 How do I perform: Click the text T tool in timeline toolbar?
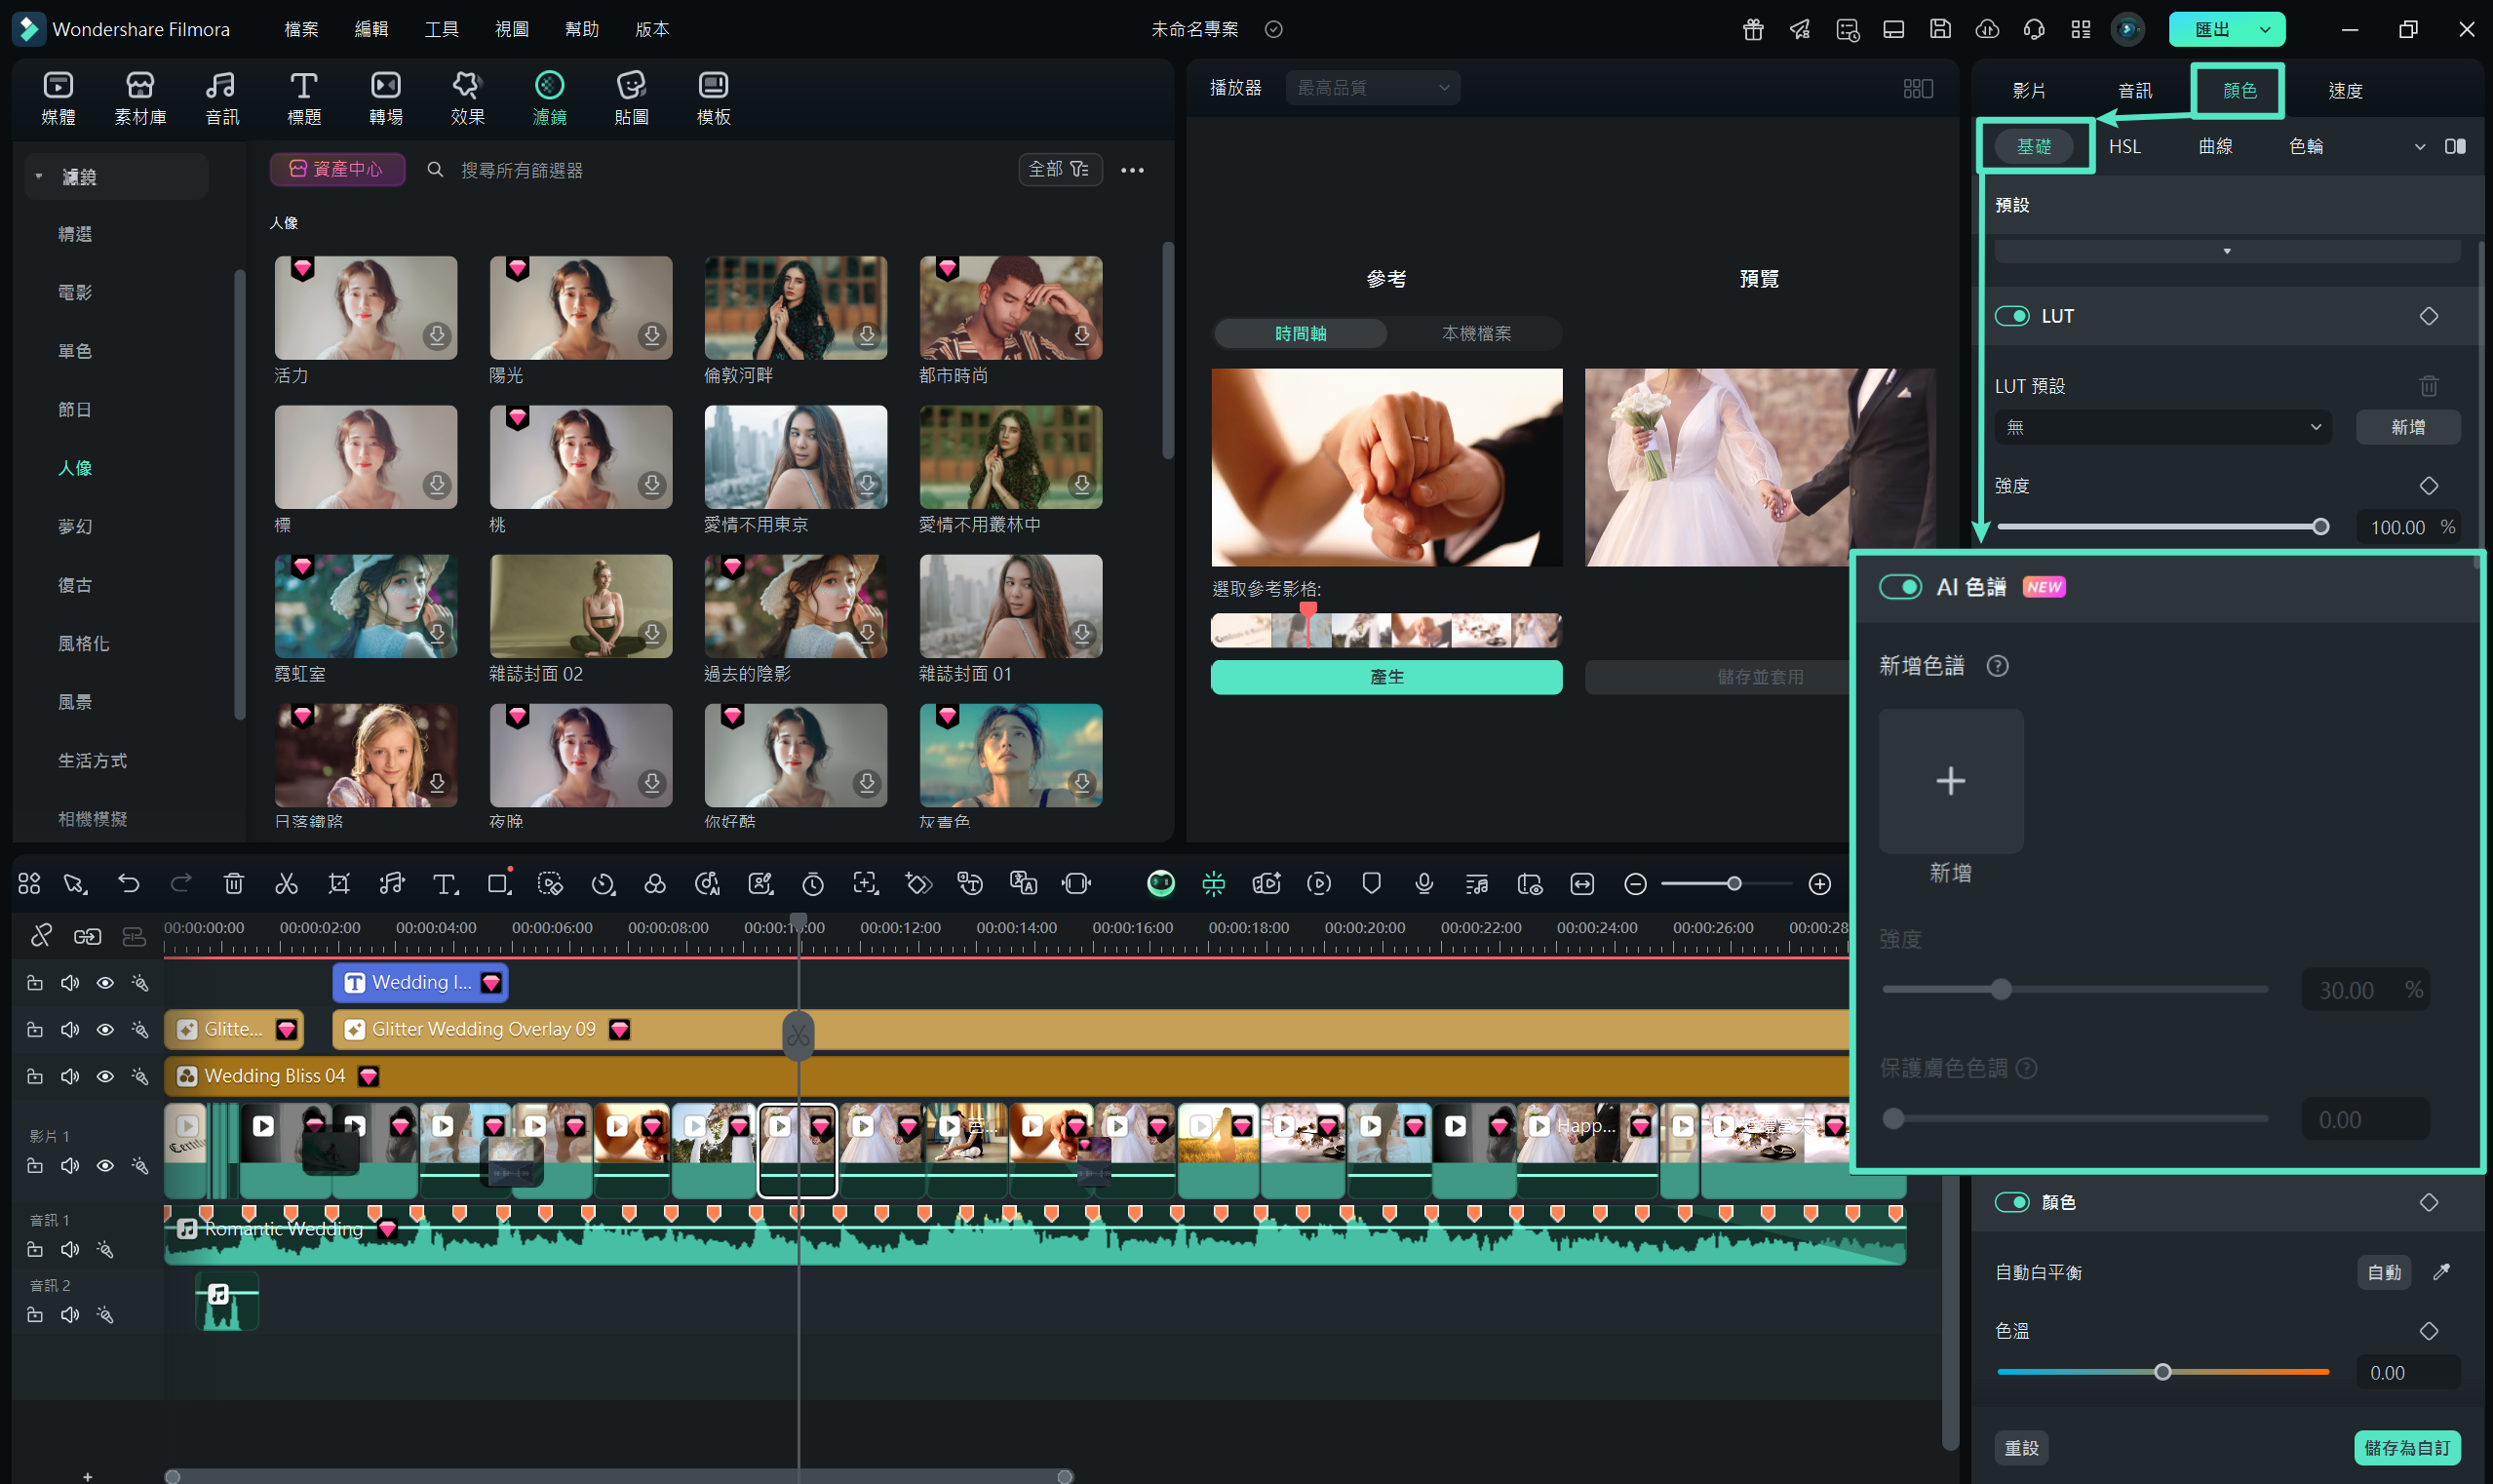[444, 883]
